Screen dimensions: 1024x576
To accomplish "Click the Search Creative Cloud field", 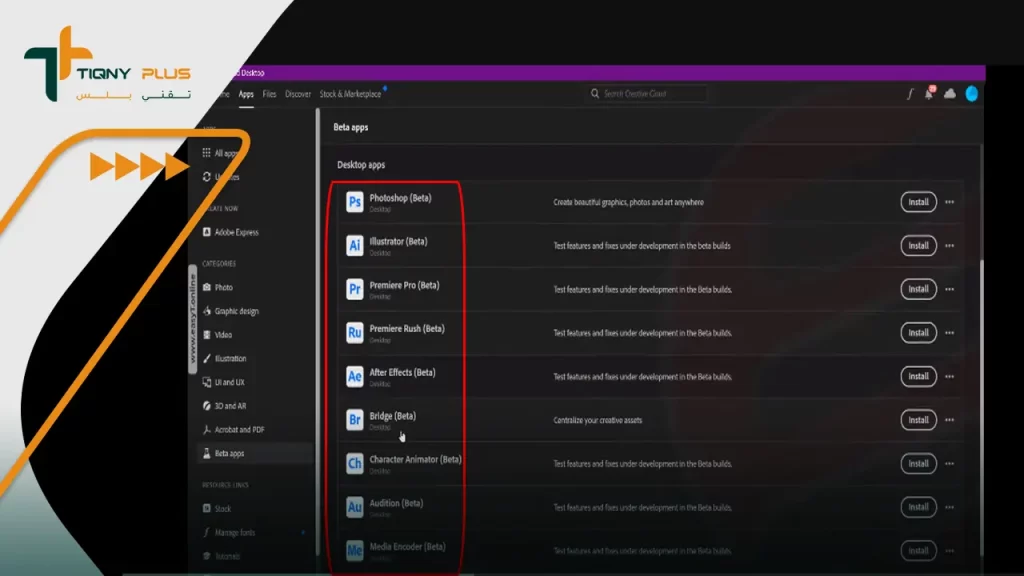I will [x=648, y=94].
